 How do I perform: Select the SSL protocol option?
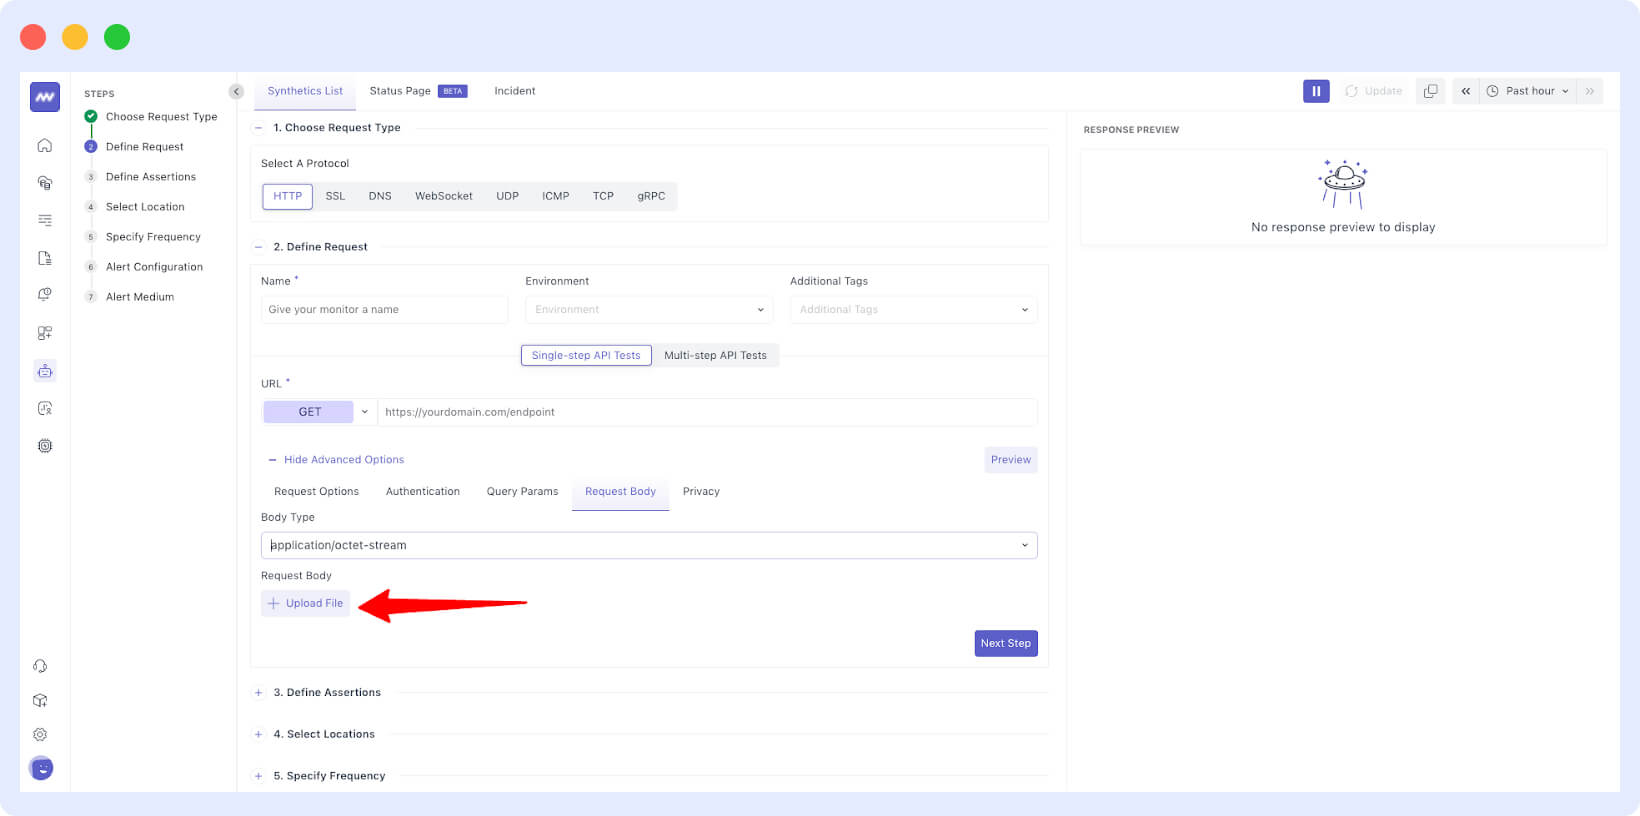click(x=335, y=196)
